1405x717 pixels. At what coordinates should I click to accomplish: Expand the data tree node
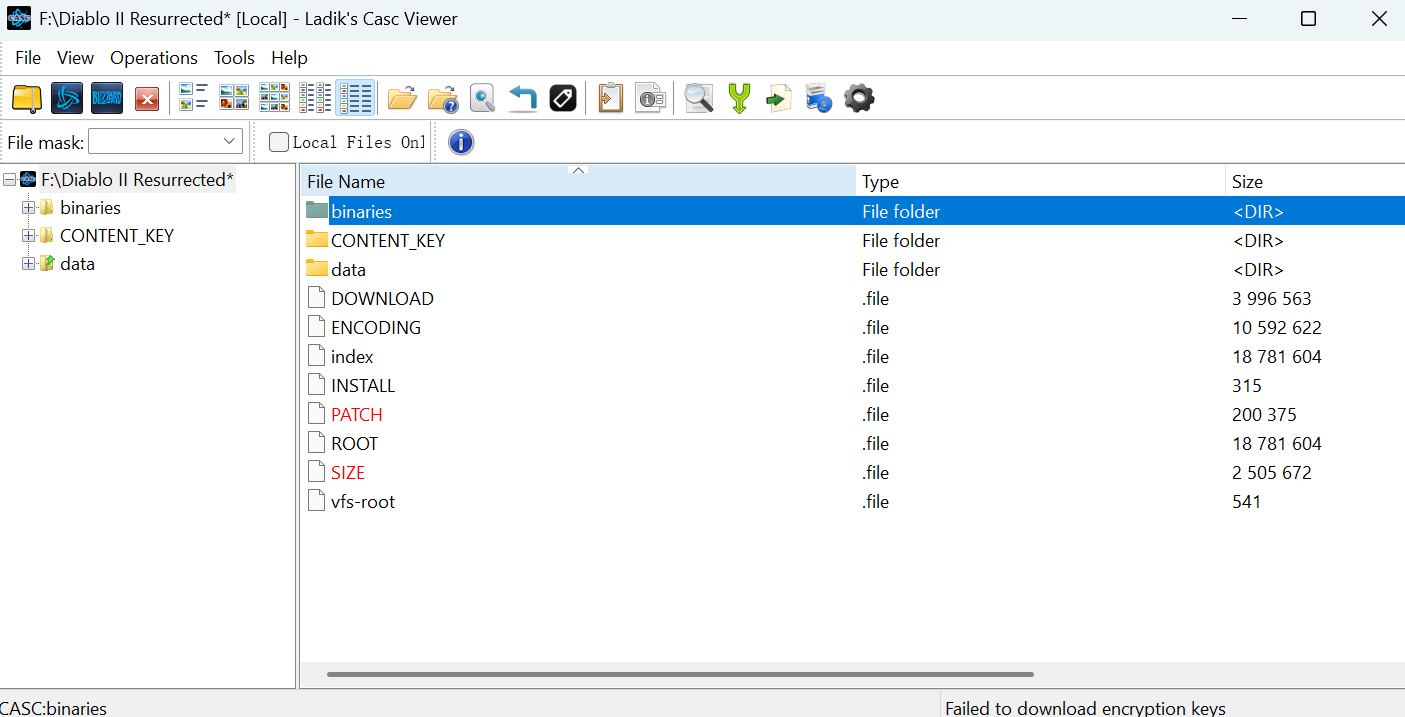[28, 264]
